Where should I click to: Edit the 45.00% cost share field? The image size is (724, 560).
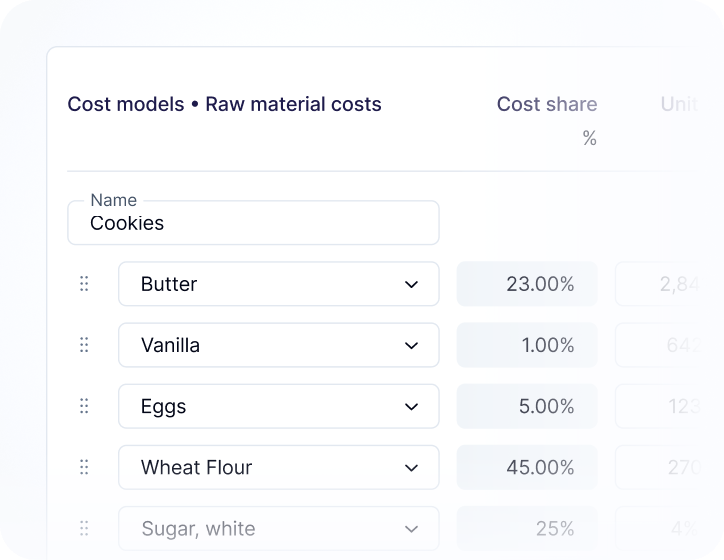[527, 467]
